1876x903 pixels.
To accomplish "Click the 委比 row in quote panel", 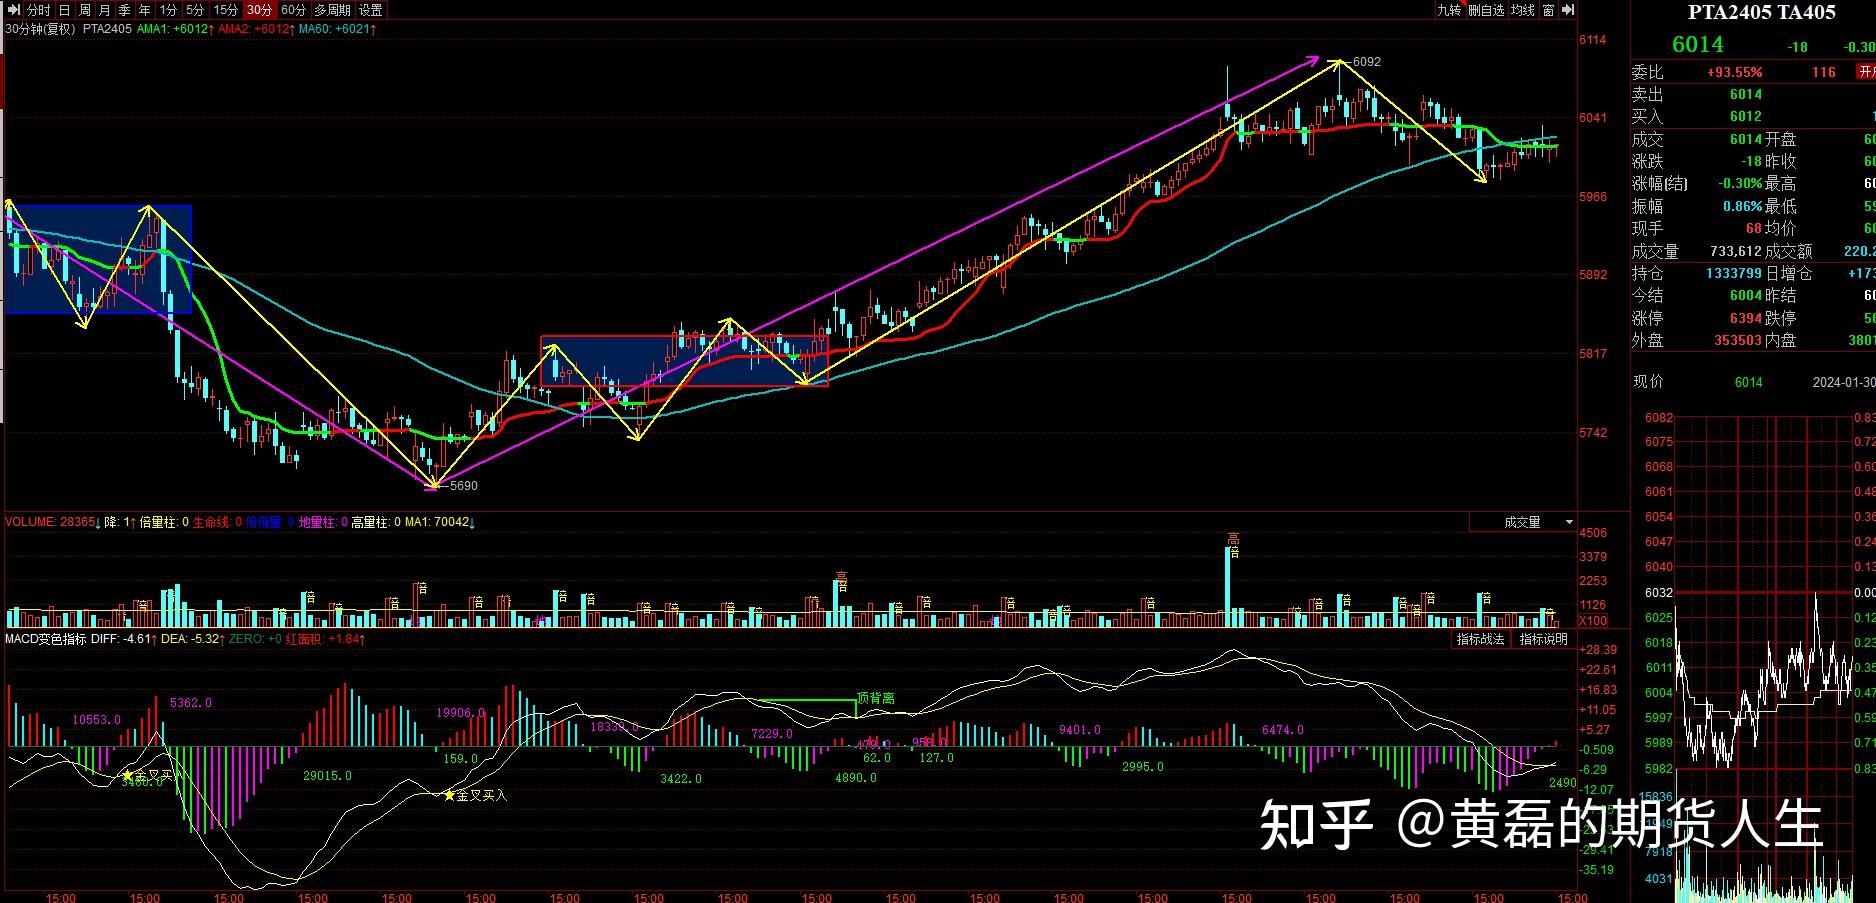I will pyautogui.click(x=1753, y=72).
